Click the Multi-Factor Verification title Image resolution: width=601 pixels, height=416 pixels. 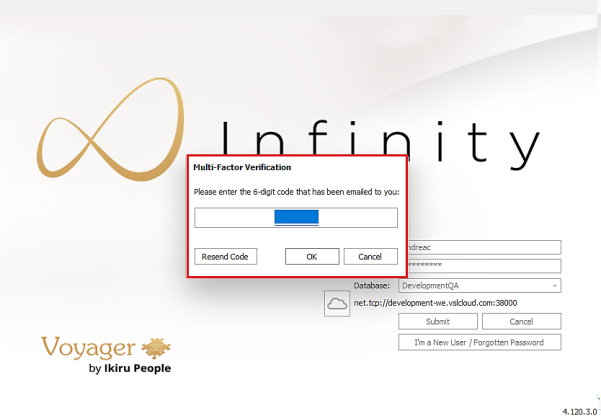(242, 167)
